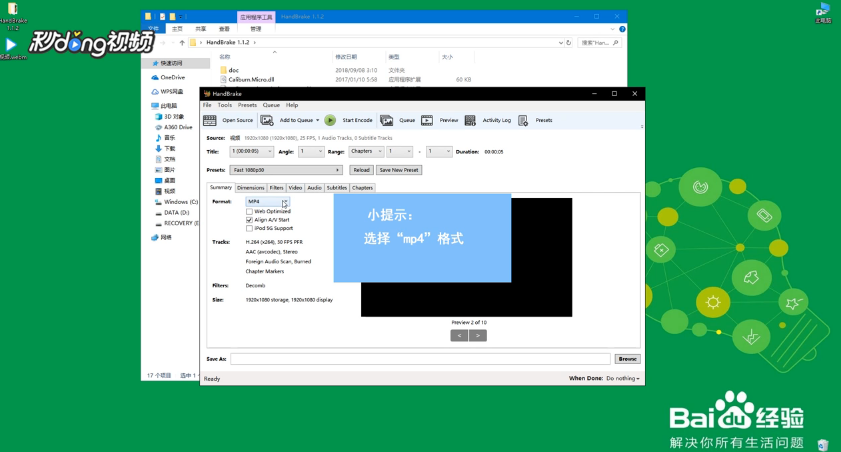Open the Help menu in HandBrake
This screenshot has height=452, width=841.
292,105
